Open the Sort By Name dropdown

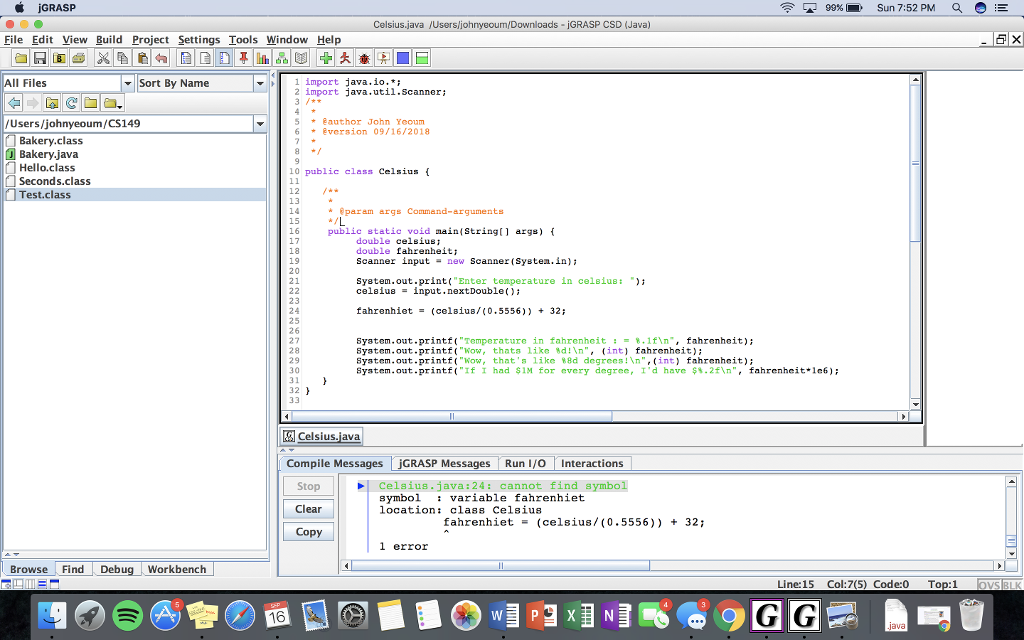pyautogui.click(x=259, y=82)
